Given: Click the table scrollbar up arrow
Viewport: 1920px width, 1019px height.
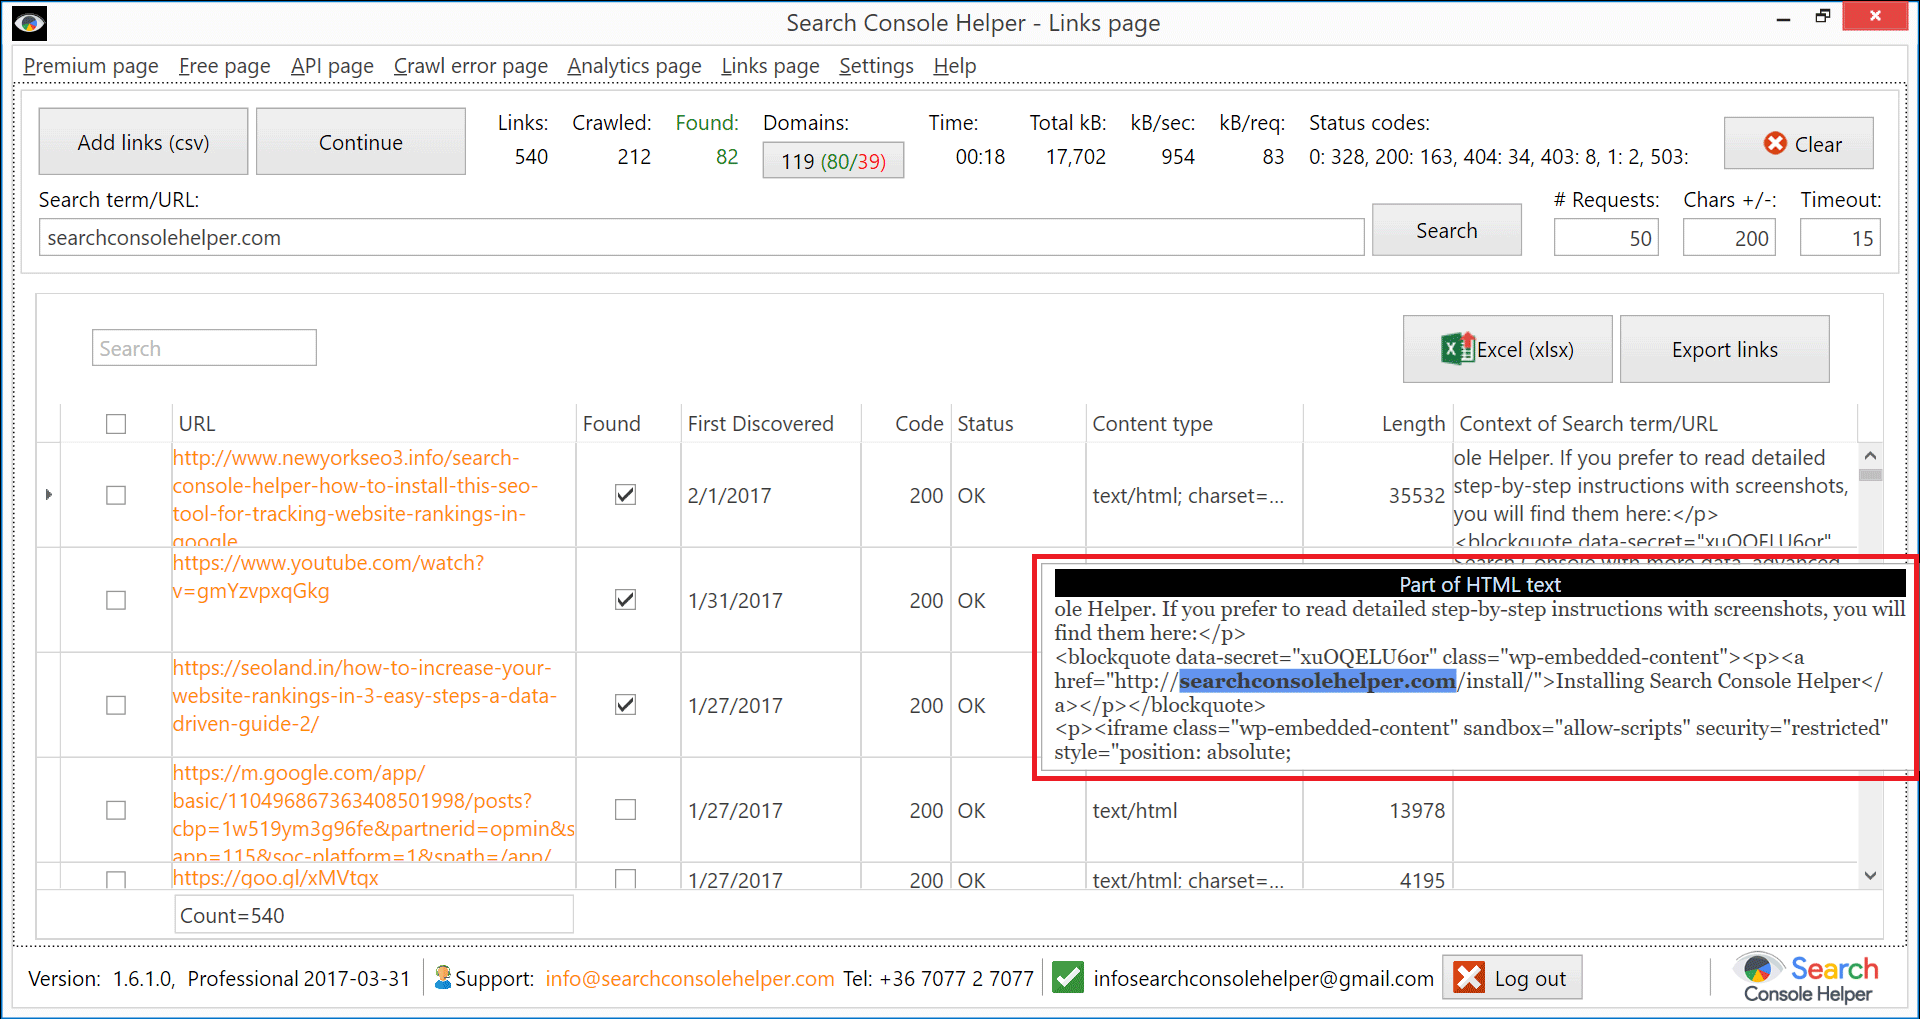Looking at the screenshot, I should pos(1870,455).
